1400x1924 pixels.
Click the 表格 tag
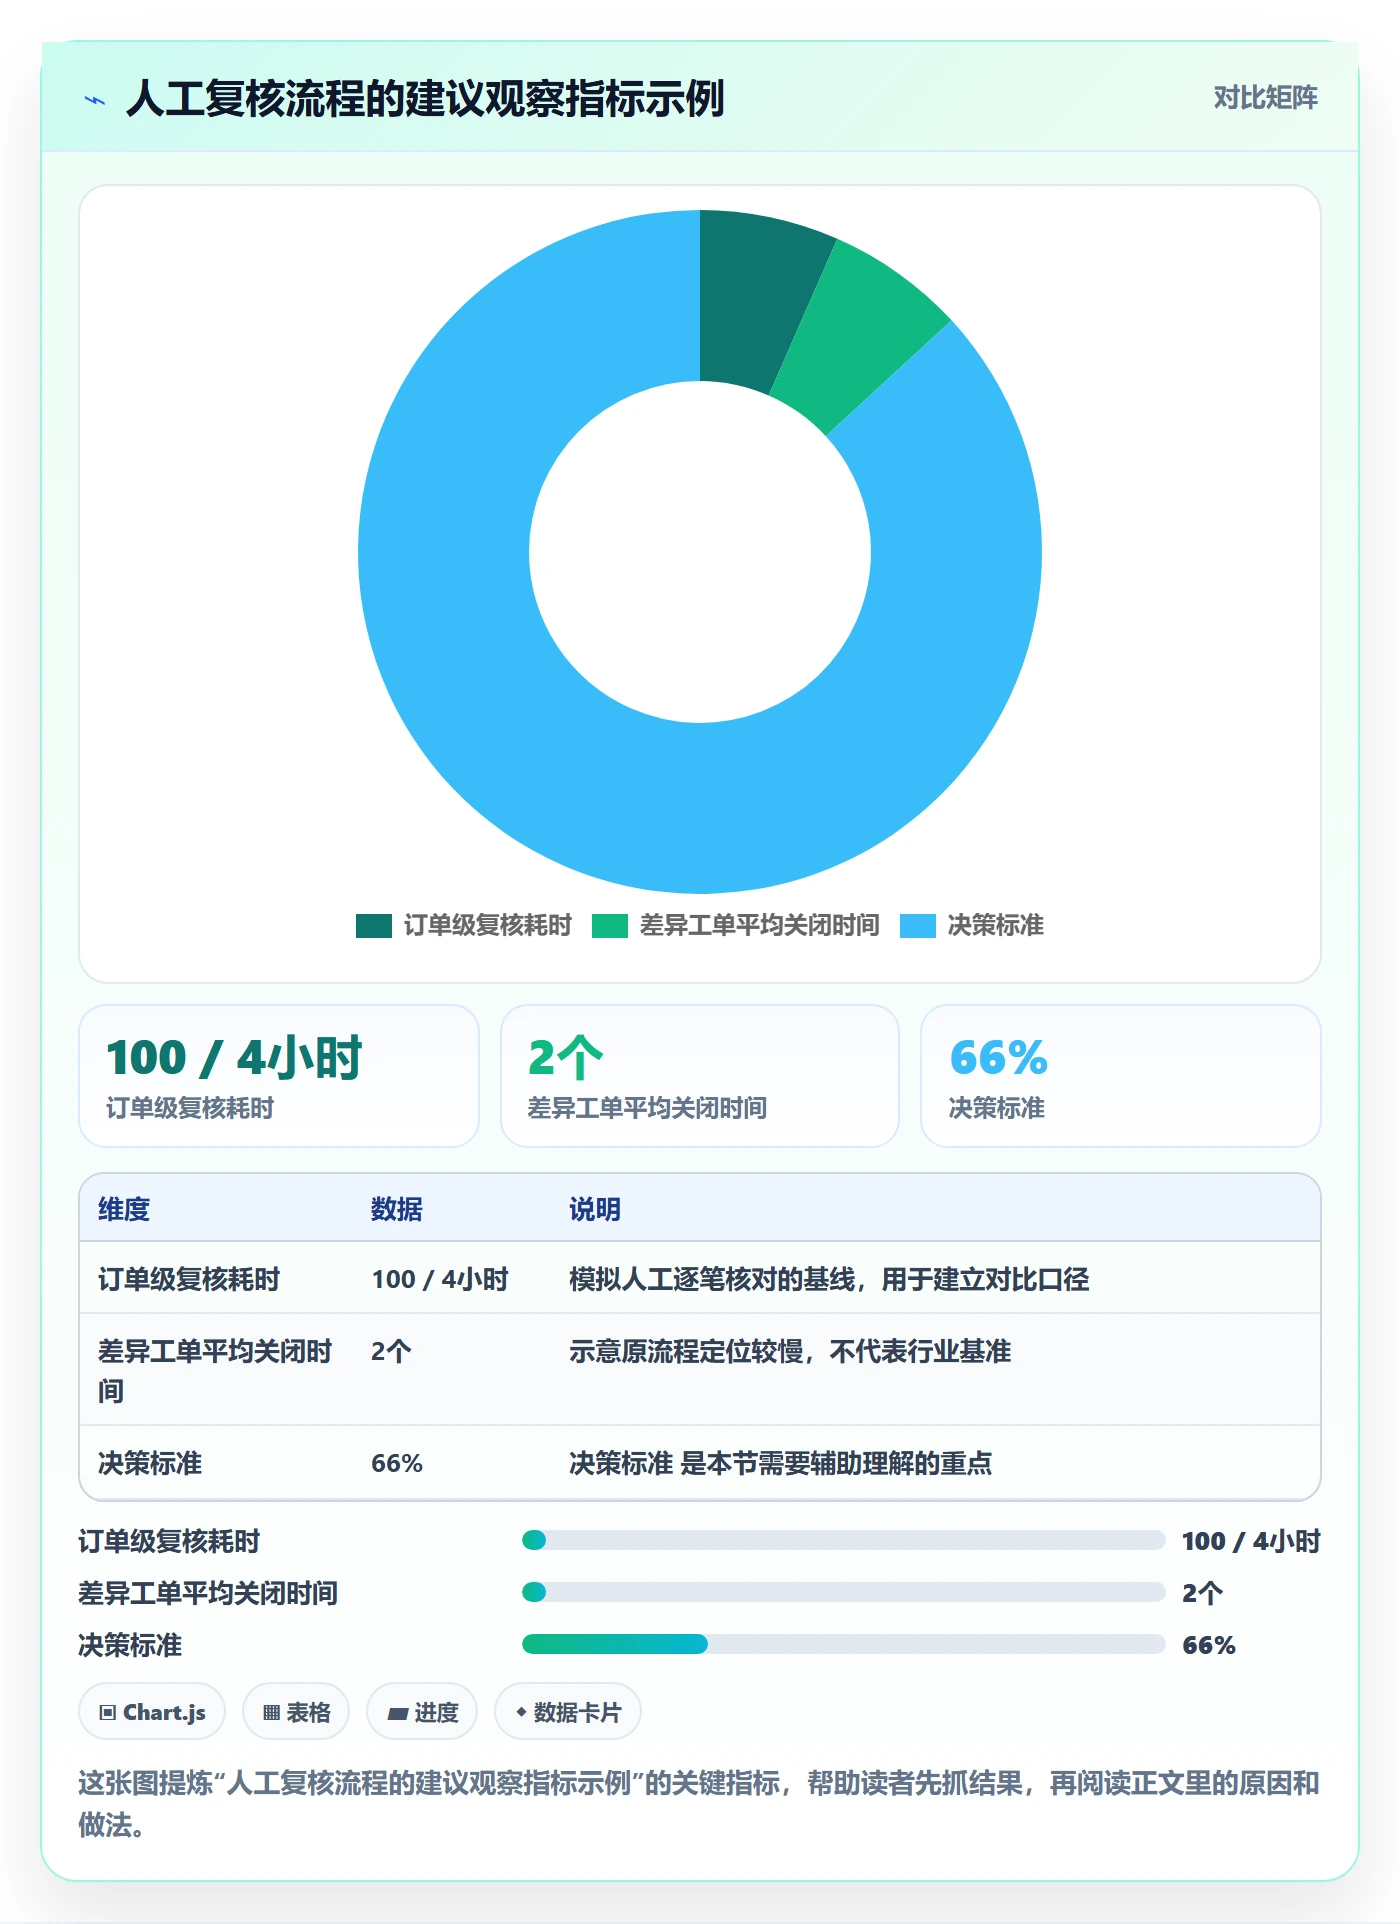point(296,1712)
